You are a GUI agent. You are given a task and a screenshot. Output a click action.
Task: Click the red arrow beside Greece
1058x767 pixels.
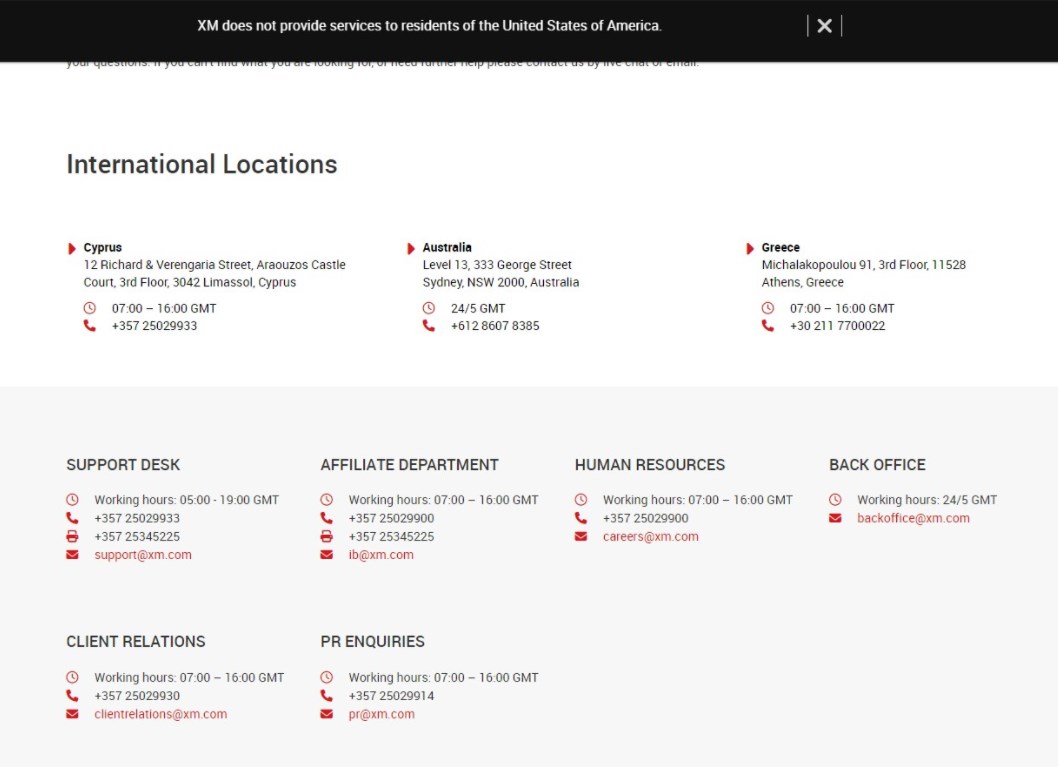tap(750, 248)
